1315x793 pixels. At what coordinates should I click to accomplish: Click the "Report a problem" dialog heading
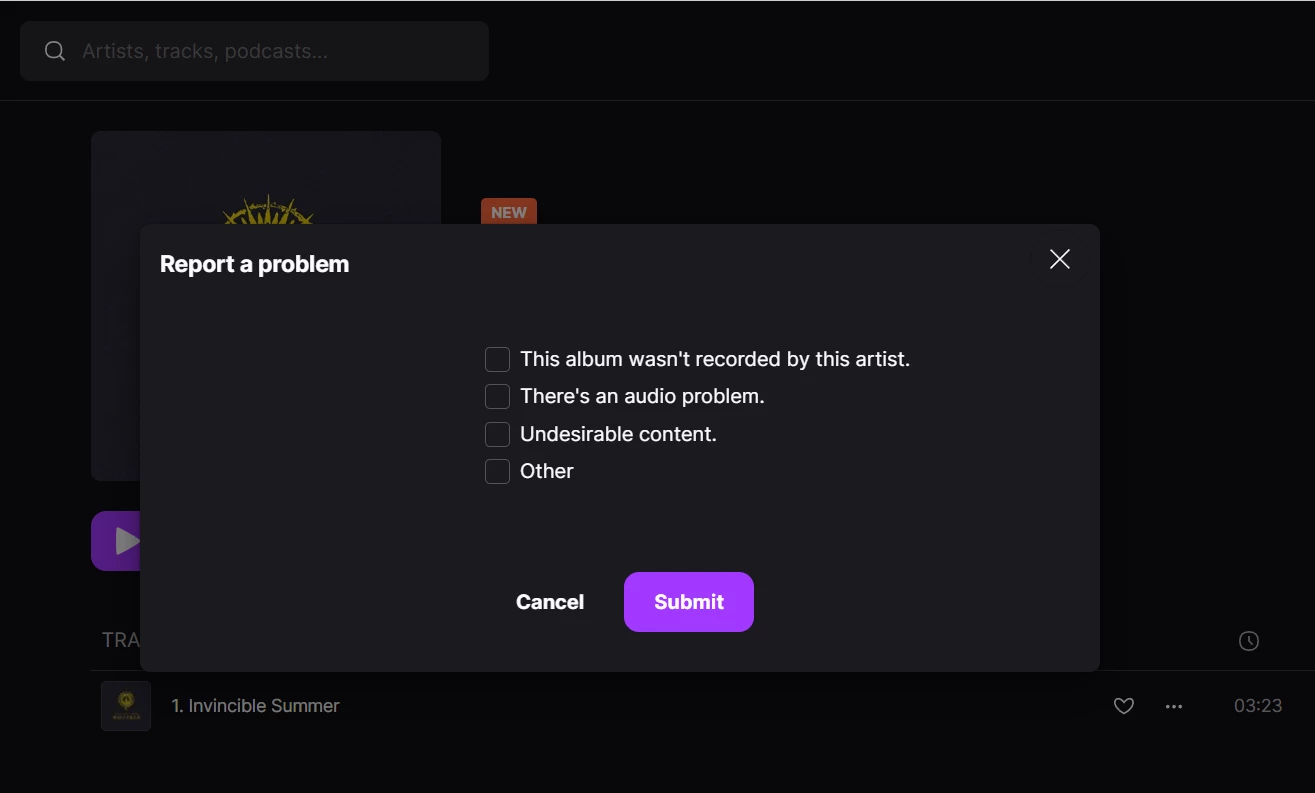(254, 264)
